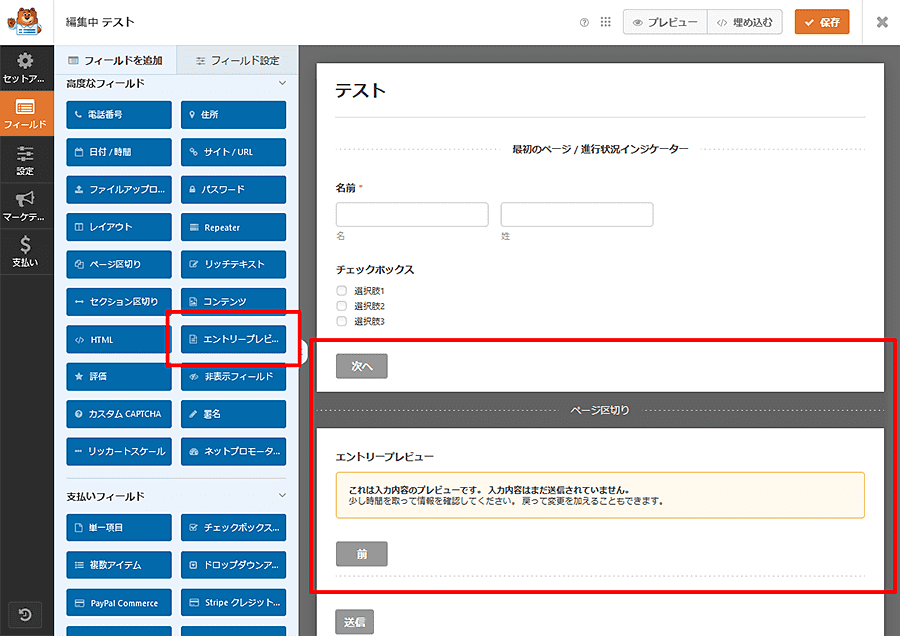Add the ネットプロモーター field
900x636 pixels.
pyautogui.click(x=233, y=451)
